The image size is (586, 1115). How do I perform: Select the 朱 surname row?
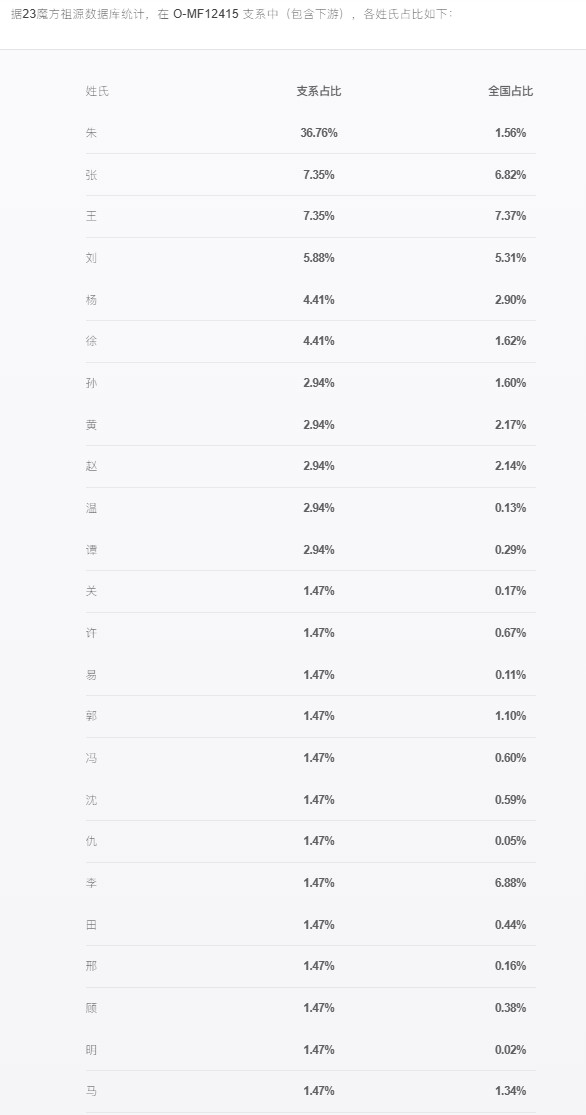311,133
